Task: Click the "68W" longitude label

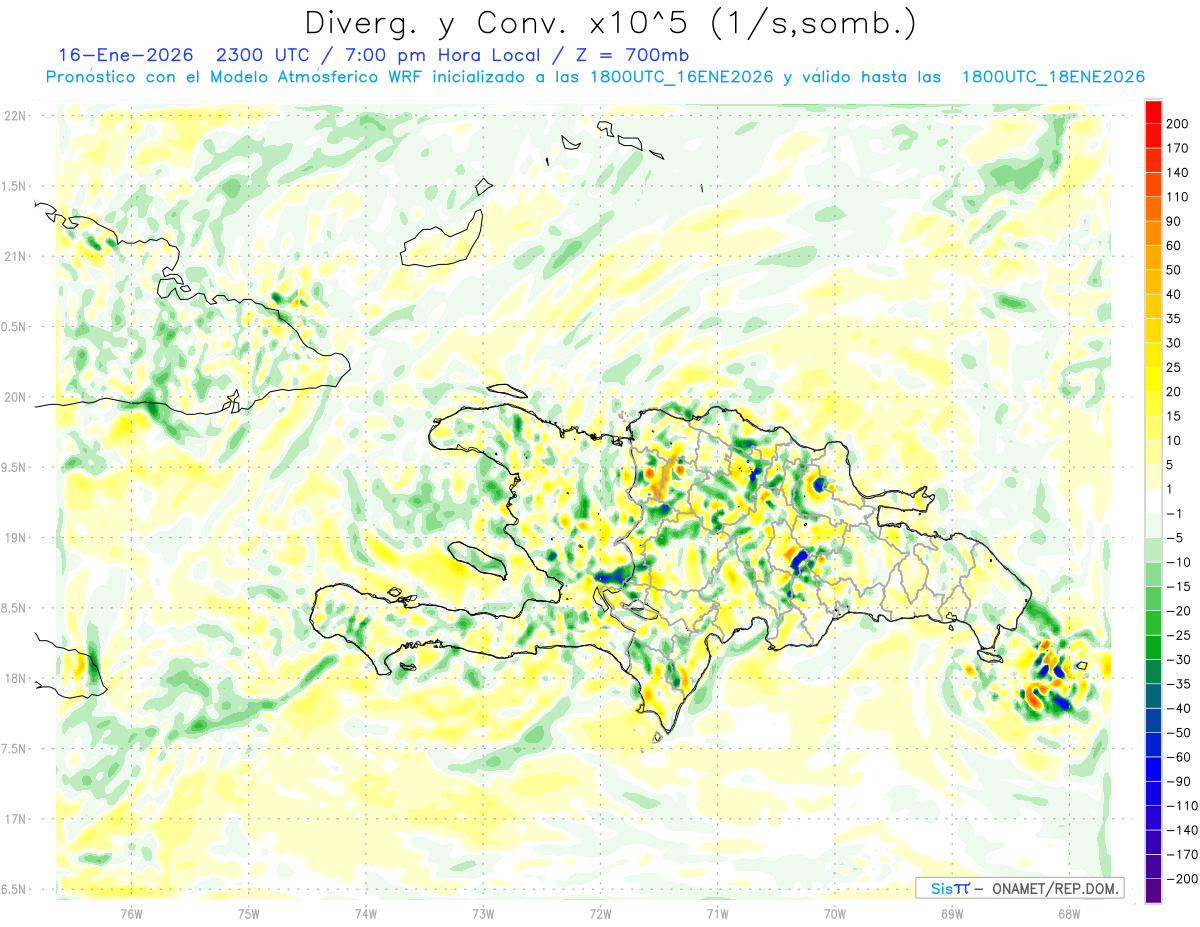Action: pos(1069,912)
